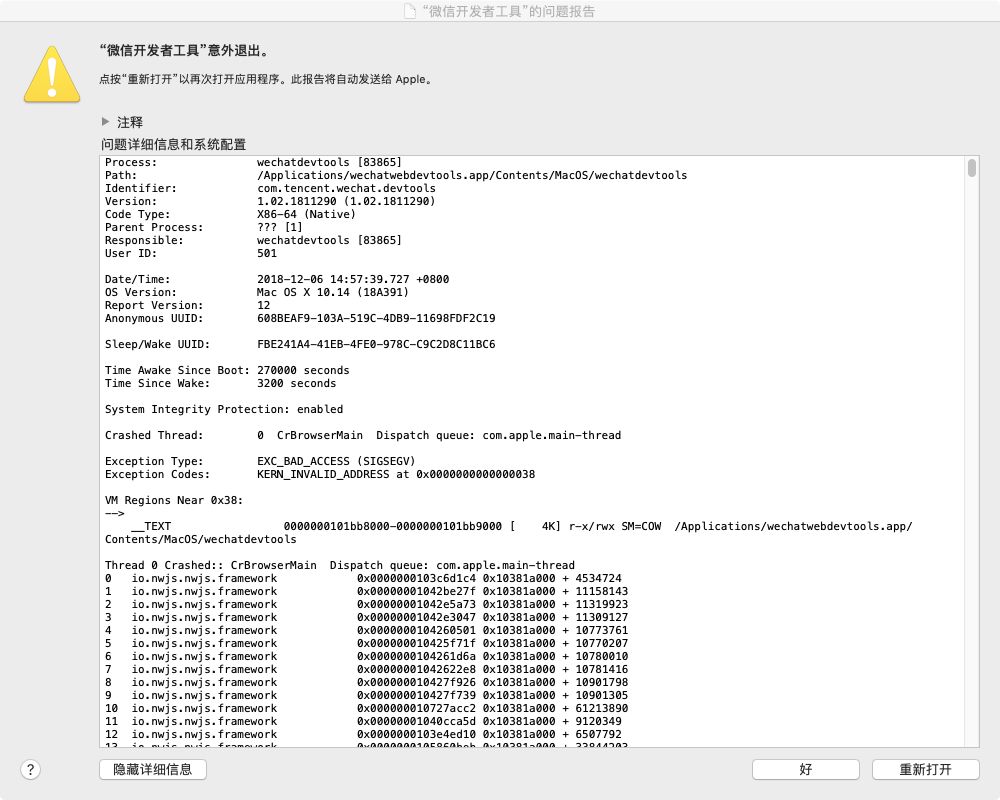Click the Exception Type EXC_BAD_ACCESS (SIGSEGV) line

pyautogui.click(x=260, y=461)
